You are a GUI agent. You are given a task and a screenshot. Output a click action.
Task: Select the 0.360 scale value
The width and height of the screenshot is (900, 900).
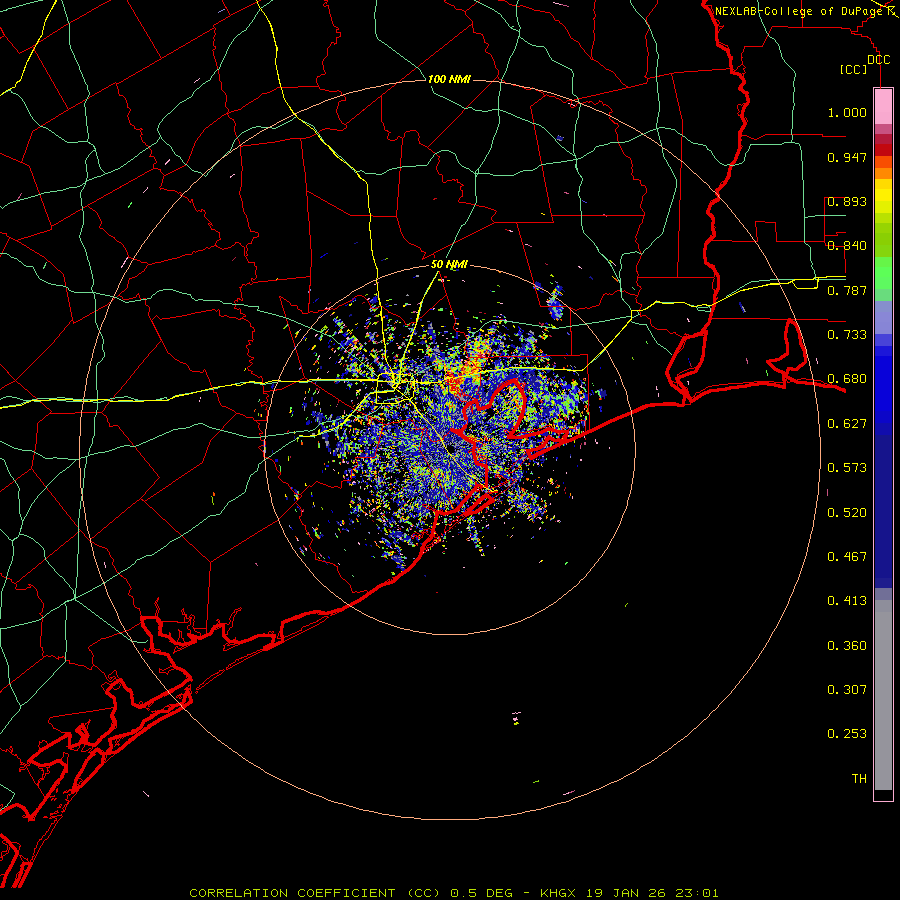click(847, 646)
